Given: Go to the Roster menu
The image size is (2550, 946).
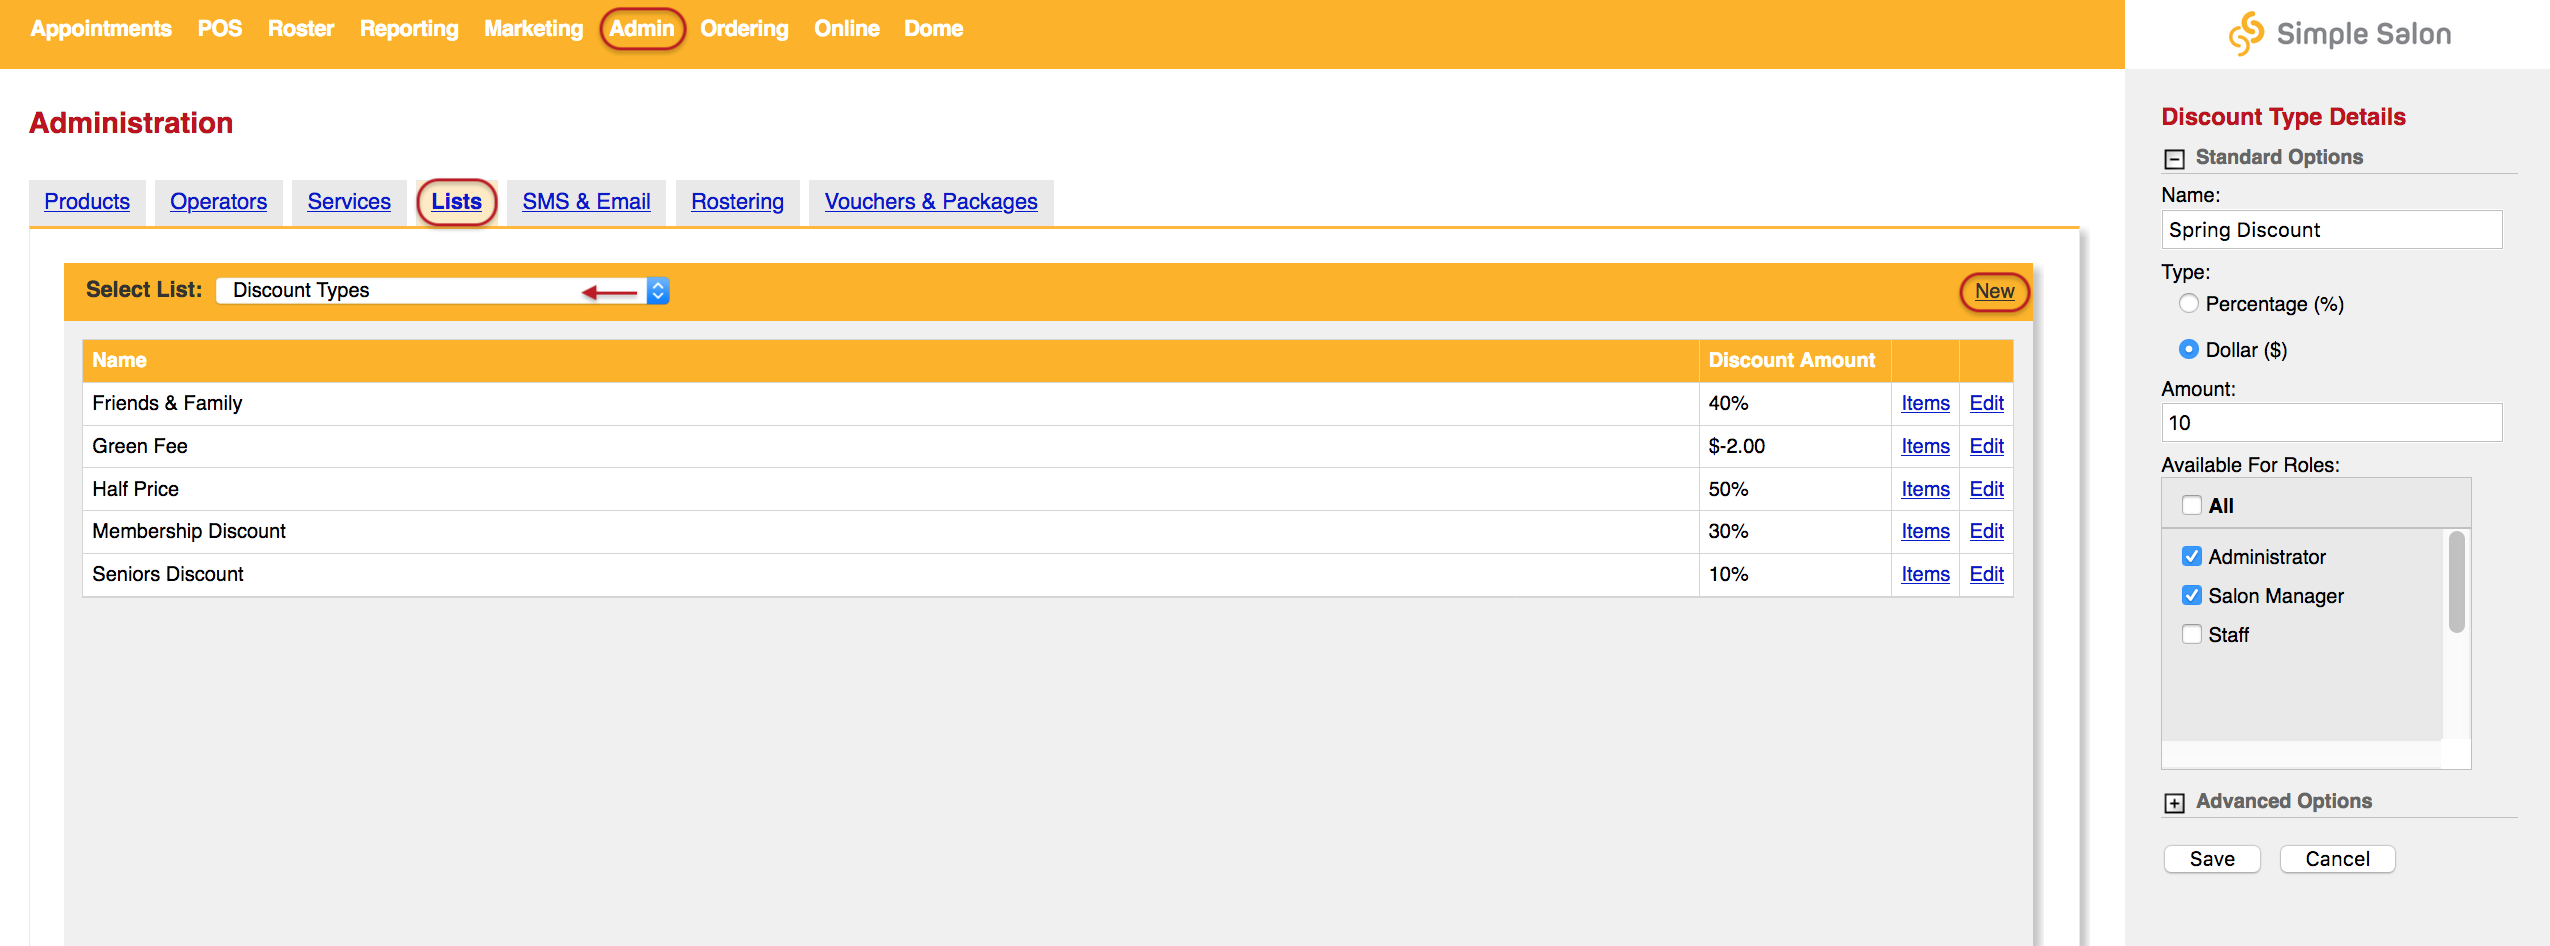Looking at the screenshot, I should 301,29.
